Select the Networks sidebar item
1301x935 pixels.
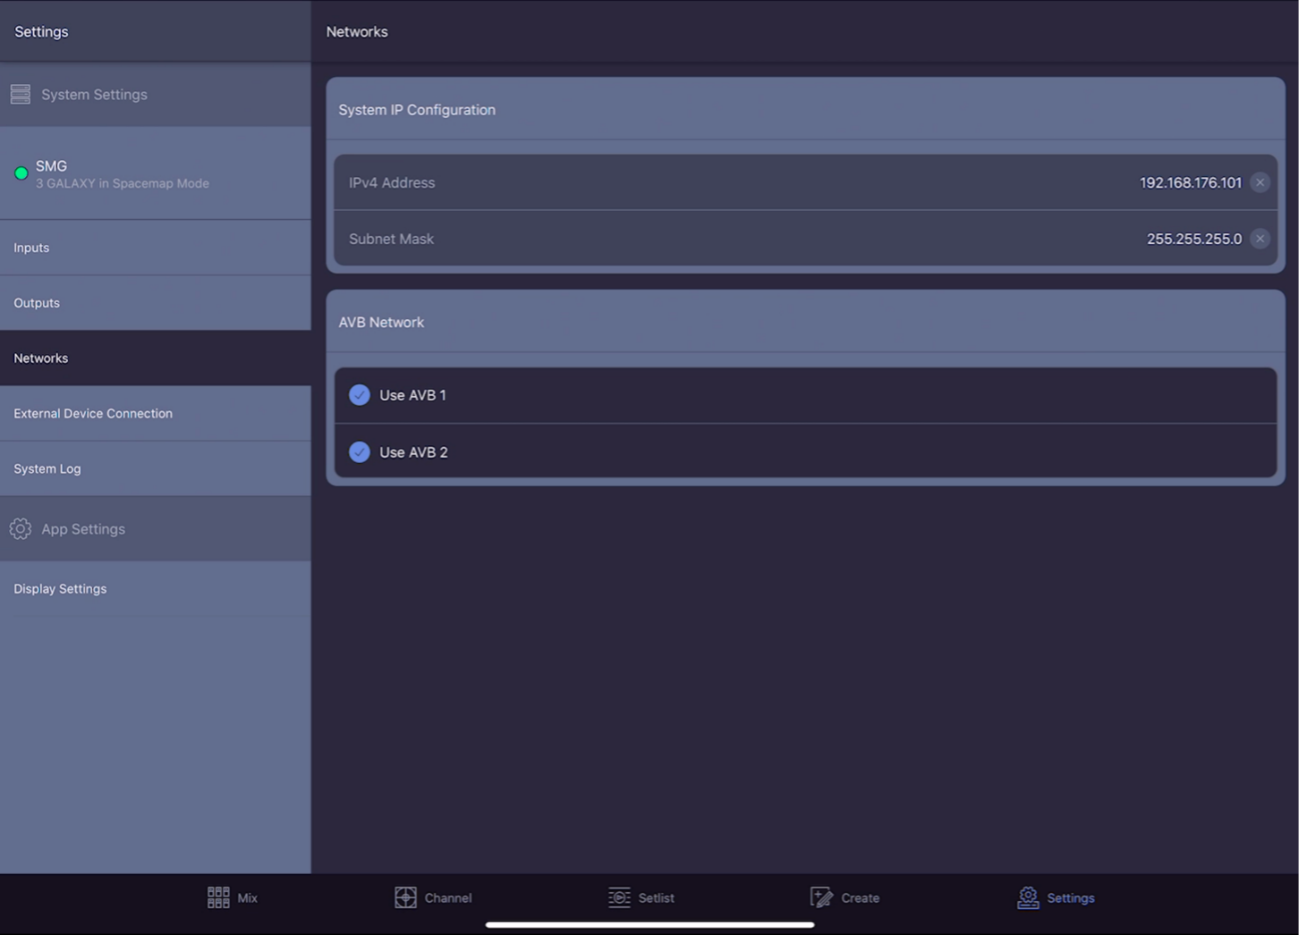pyautogui.click(x=155, y=358)
